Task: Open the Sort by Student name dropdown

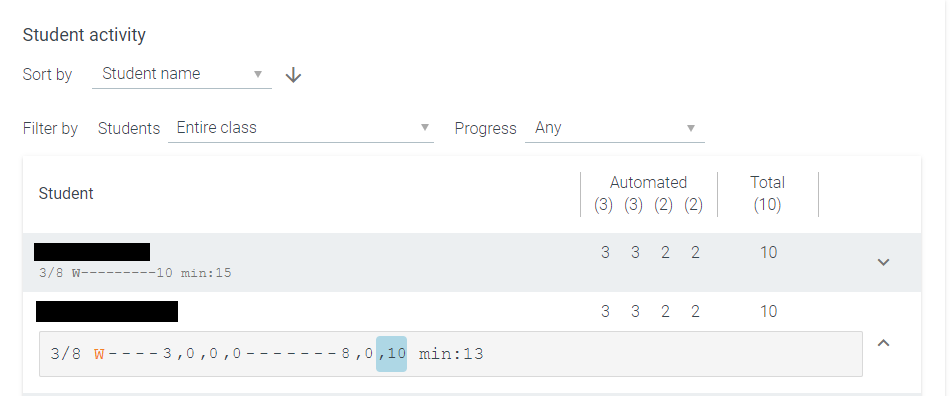Action: click(x=182, y=74)
